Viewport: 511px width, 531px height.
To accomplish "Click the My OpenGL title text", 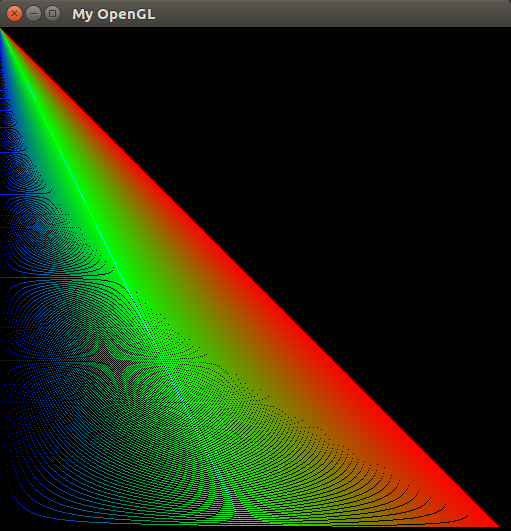I will tap(114, 15).
